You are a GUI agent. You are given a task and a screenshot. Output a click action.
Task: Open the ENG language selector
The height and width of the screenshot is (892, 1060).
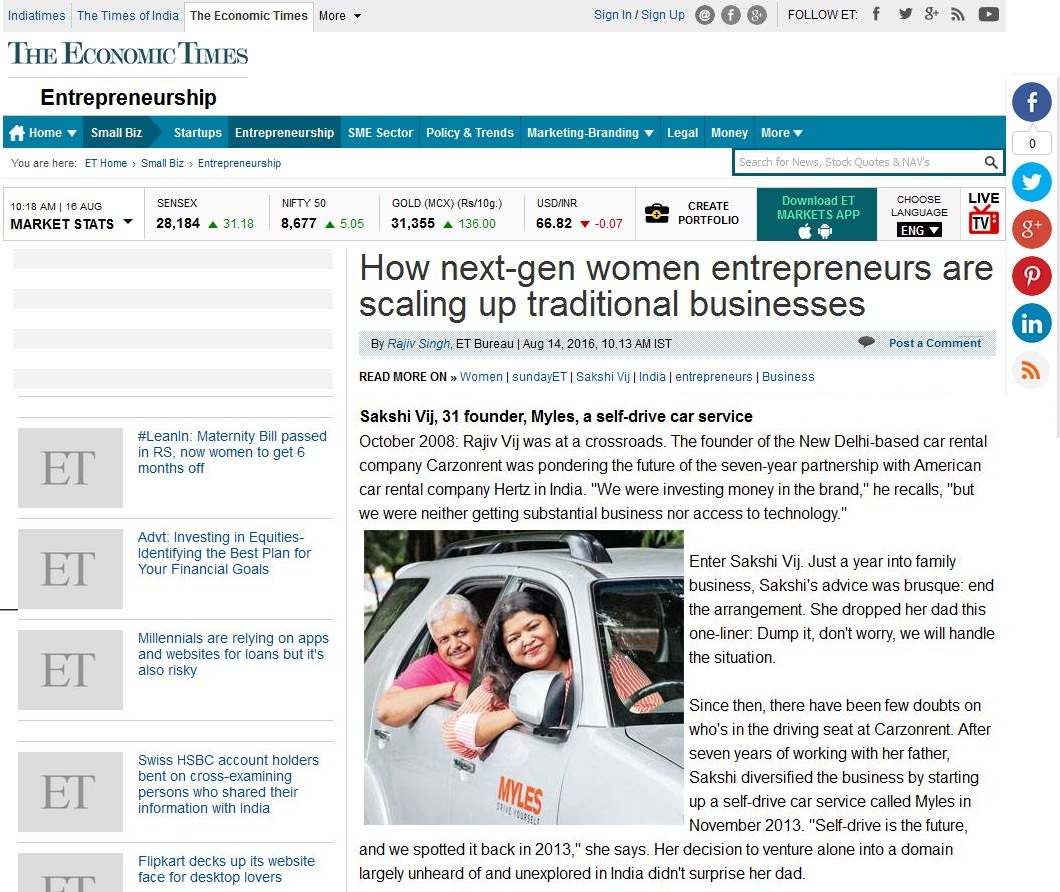[x=919, y=231]
